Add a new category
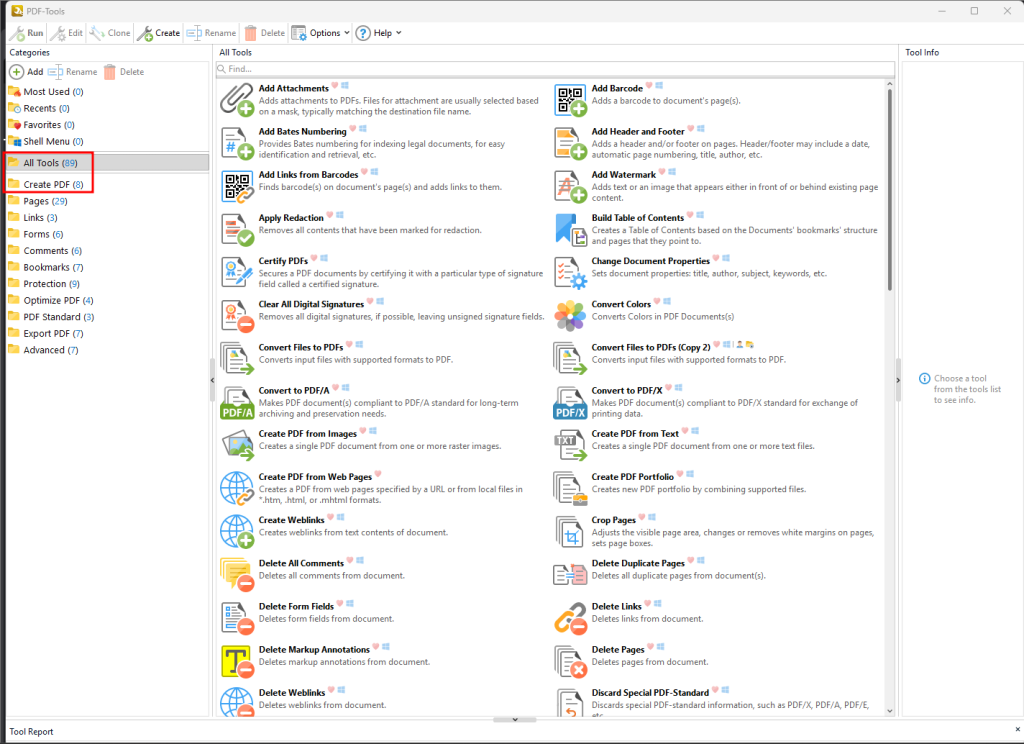This screenshot has height=744, width=1024. [27, 72]
